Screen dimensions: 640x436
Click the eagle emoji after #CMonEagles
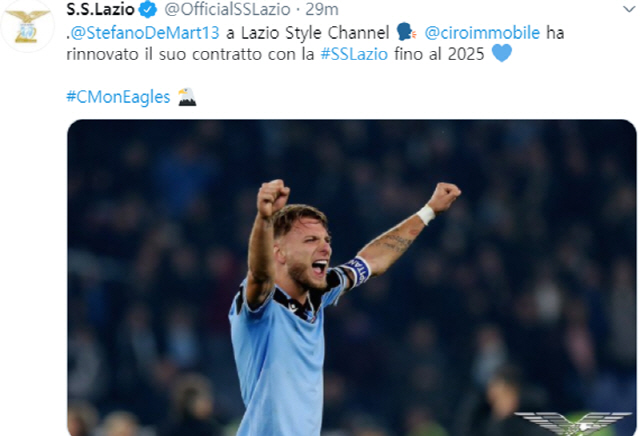point(187,97)
